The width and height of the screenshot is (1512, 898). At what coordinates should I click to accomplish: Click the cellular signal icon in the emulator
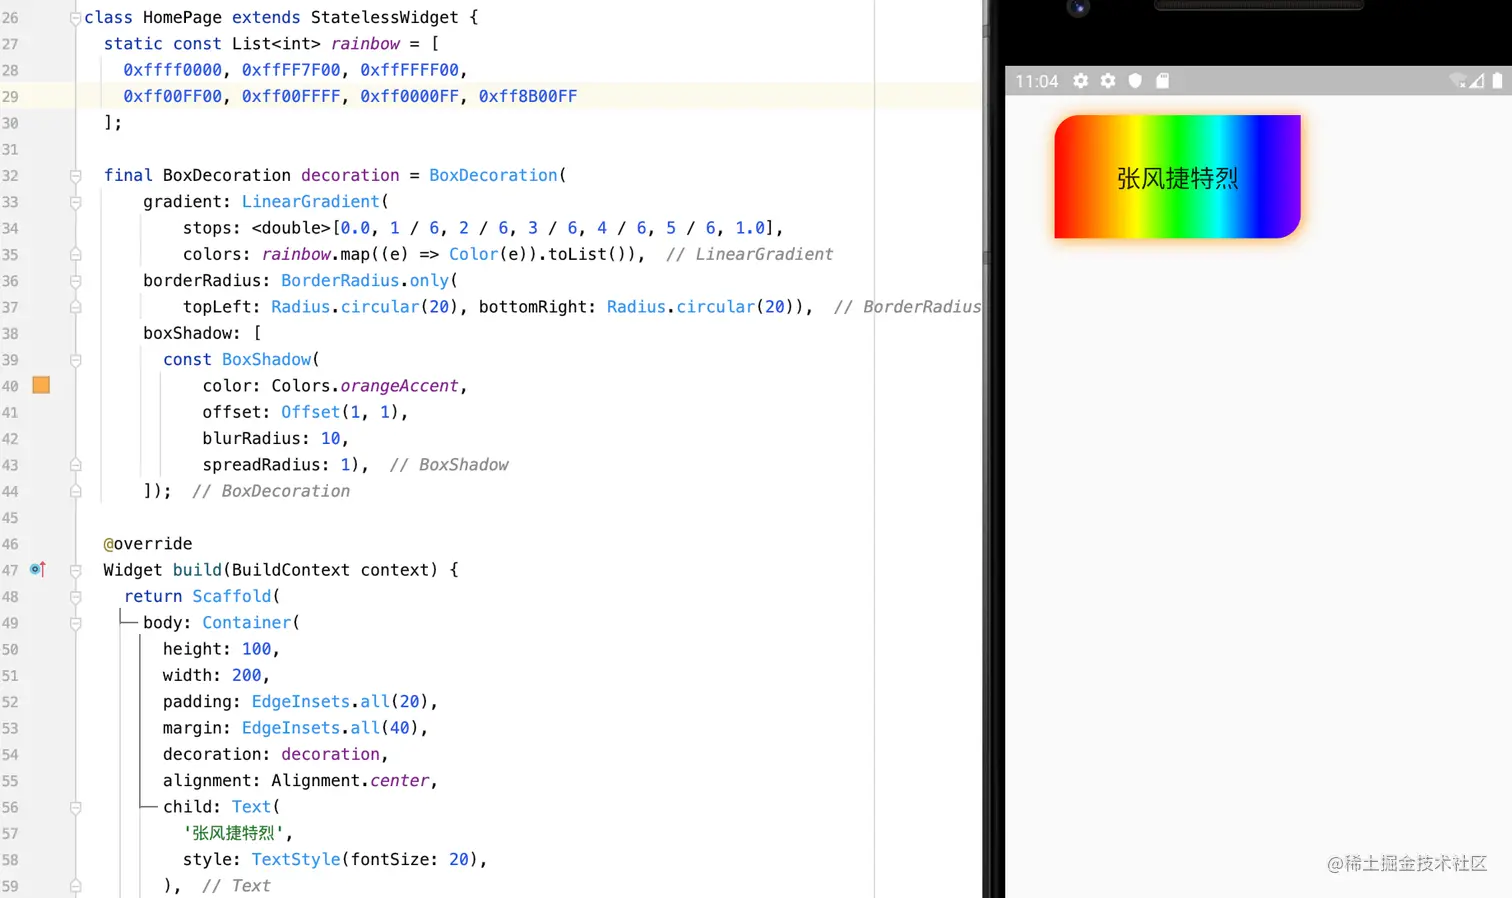tap(1477, 81)
